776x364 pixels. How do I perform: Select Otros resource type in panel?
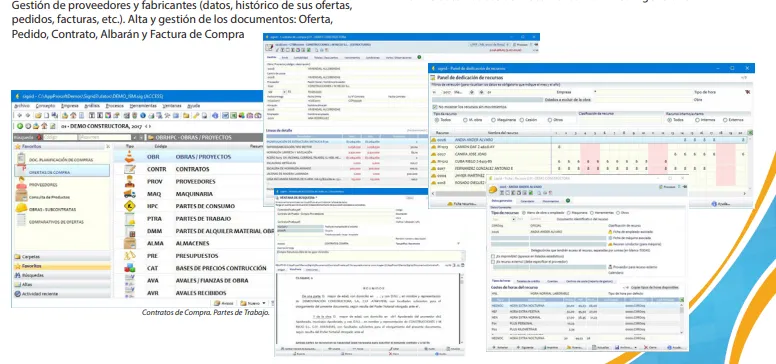550,120
